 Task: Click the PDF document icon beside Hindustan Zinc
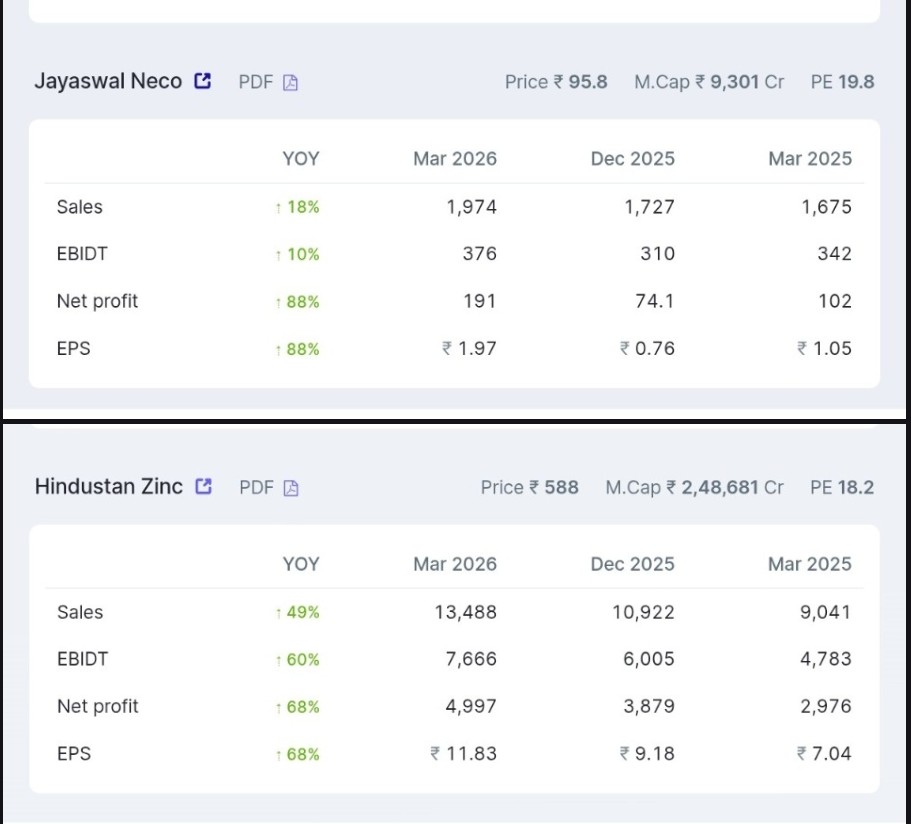coord(289,488)
